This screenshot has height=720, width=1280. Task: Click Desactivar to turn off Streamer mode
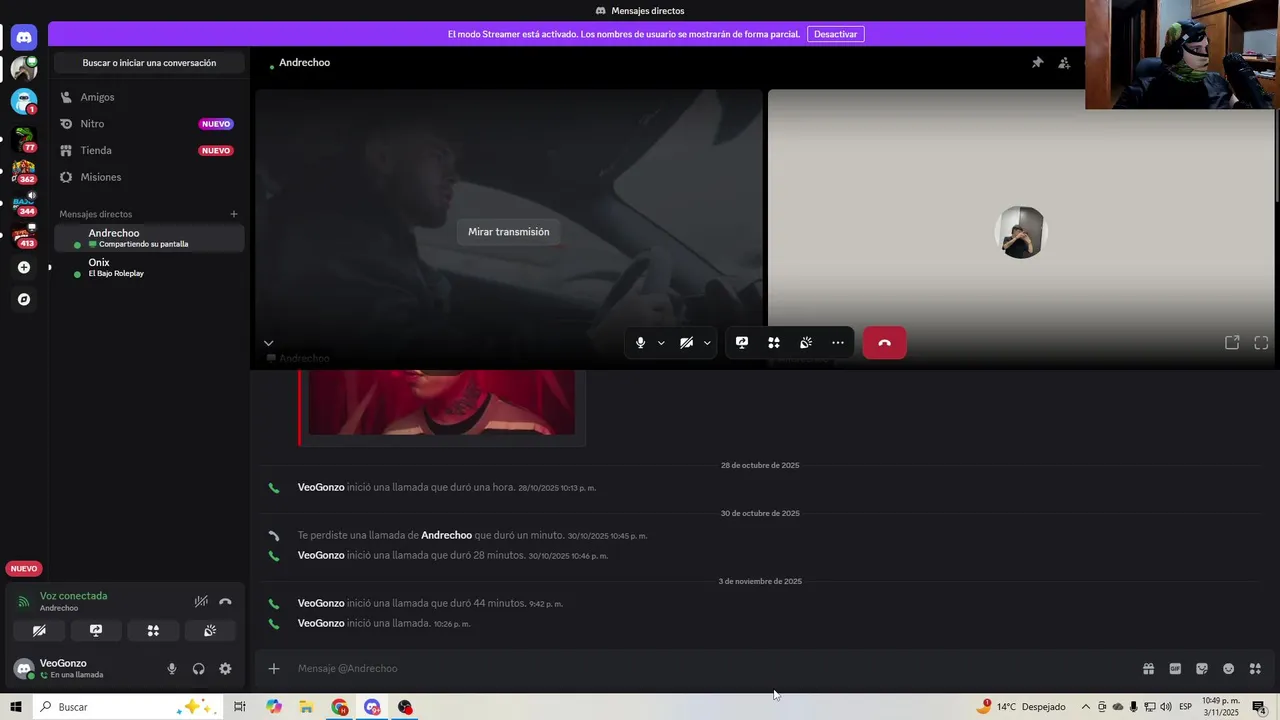coord(835,34)
